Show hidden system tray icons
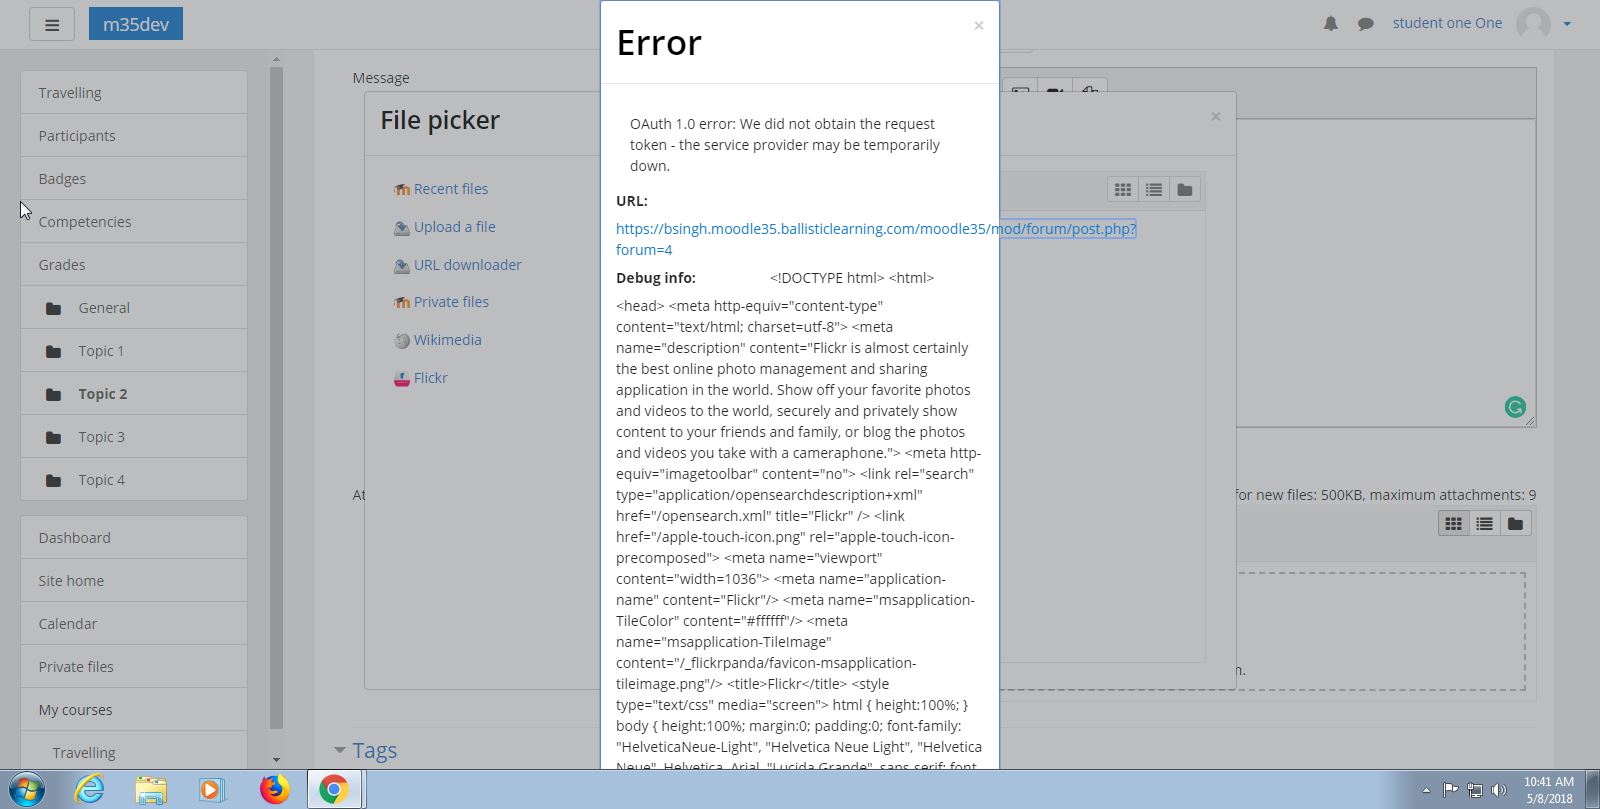 (x=1426, y=790)
